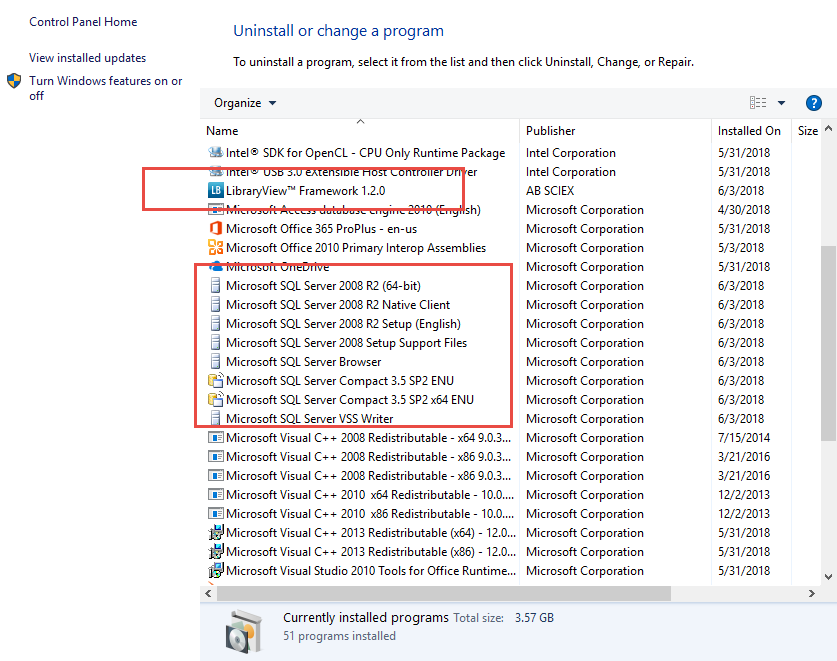Click the 51 programs installed text
Image resolution: width=837 pixels, height=661 pixels.
click(x=339, y=636)
